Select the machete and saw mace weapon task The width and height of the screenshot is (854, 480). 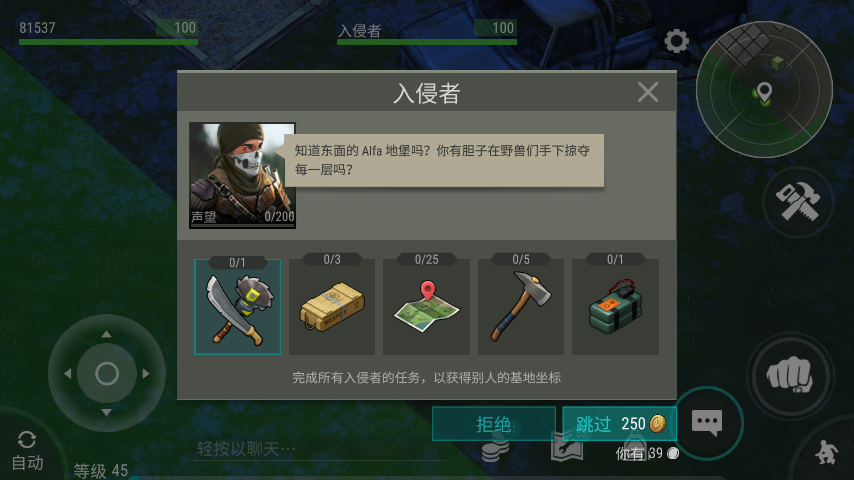point(237,307)
